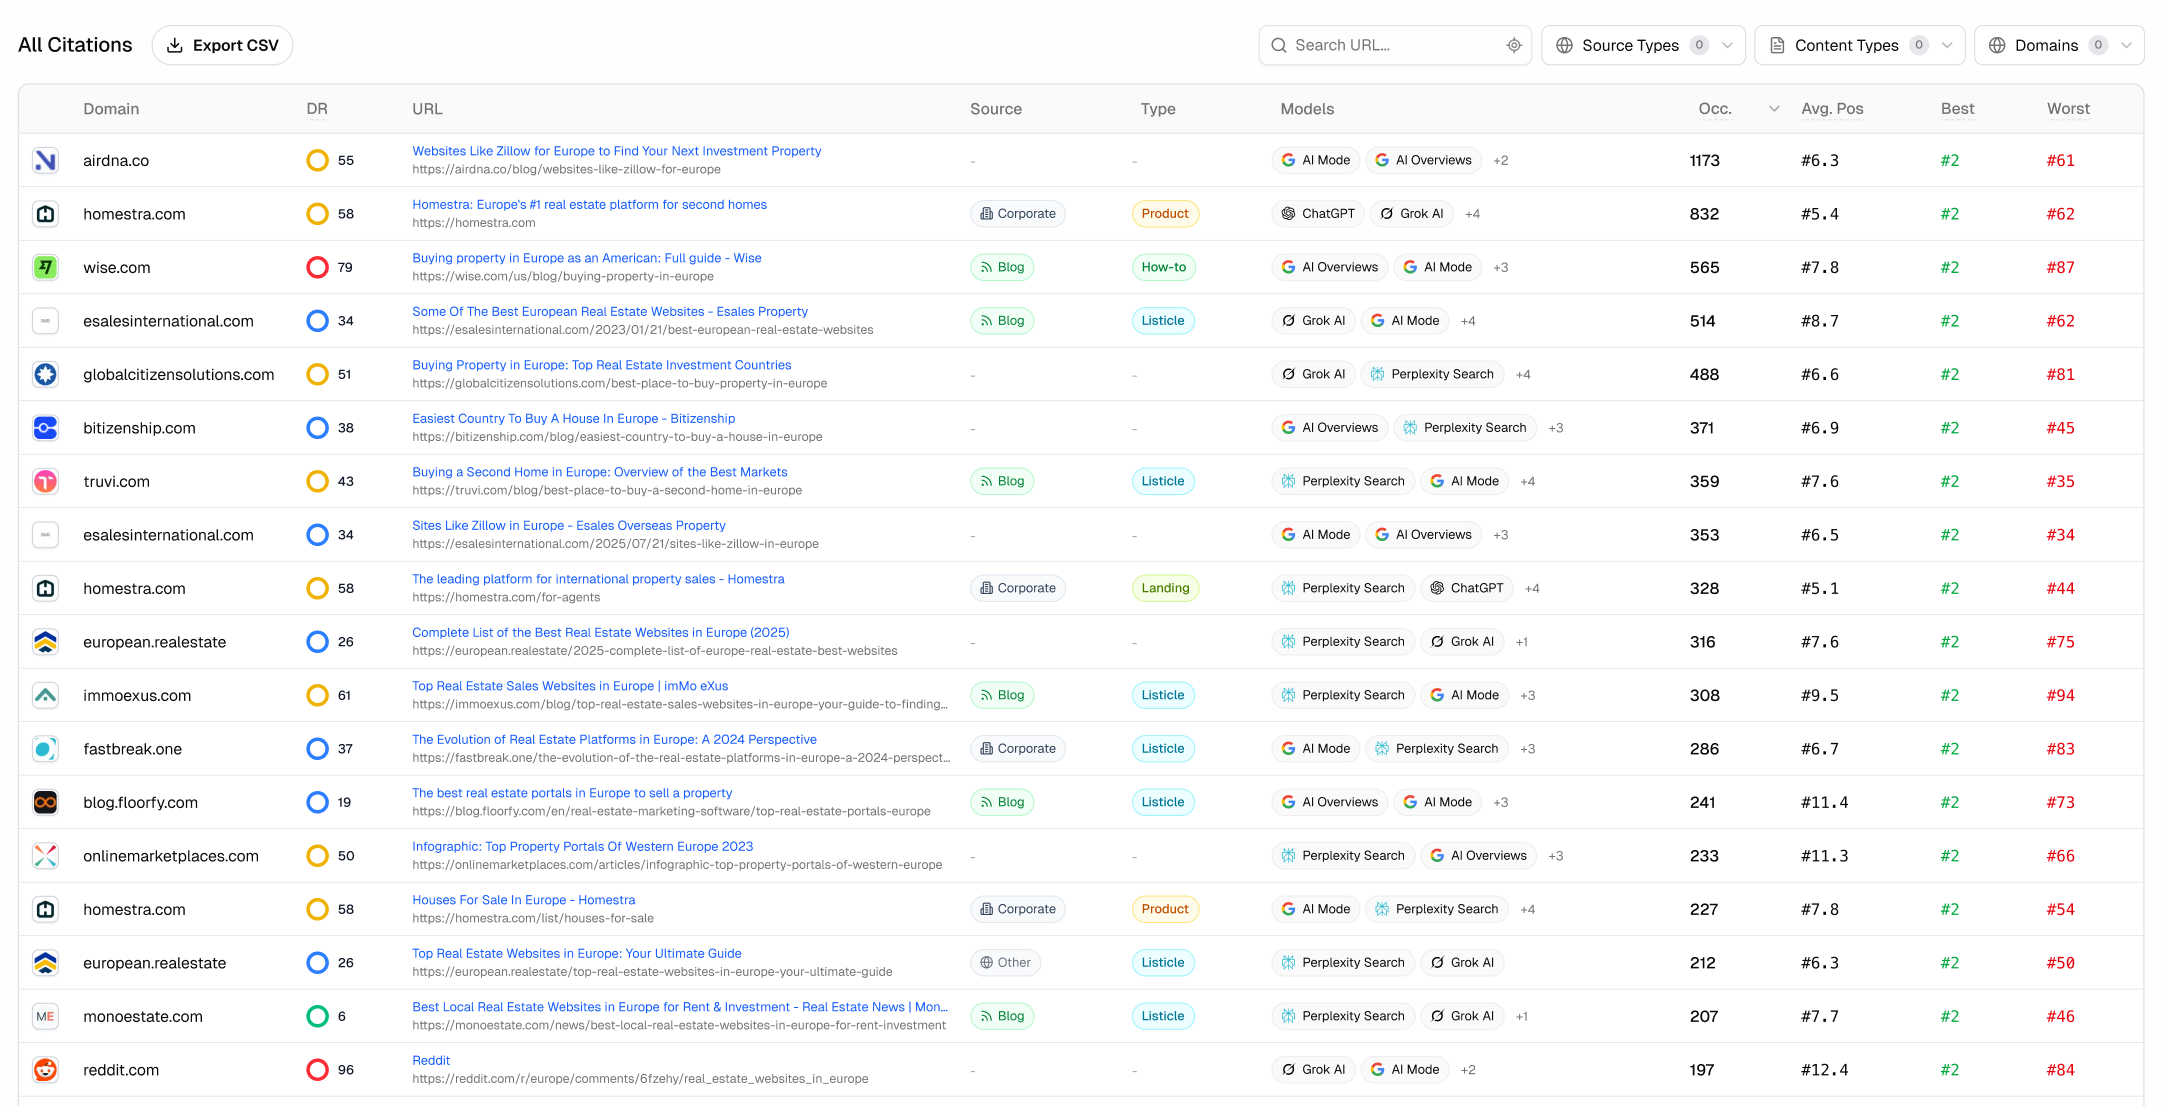Click the wise.com green logo icon
The image size is (2164, 1106).
45,267
